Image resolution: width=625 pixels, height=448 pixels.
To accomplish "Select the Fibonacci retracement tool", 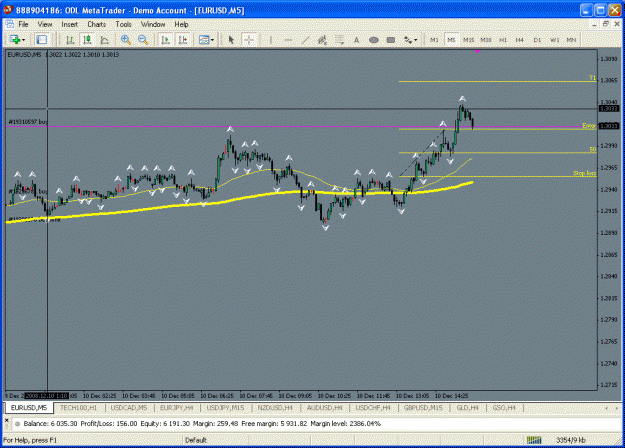I will pos(340,40).
